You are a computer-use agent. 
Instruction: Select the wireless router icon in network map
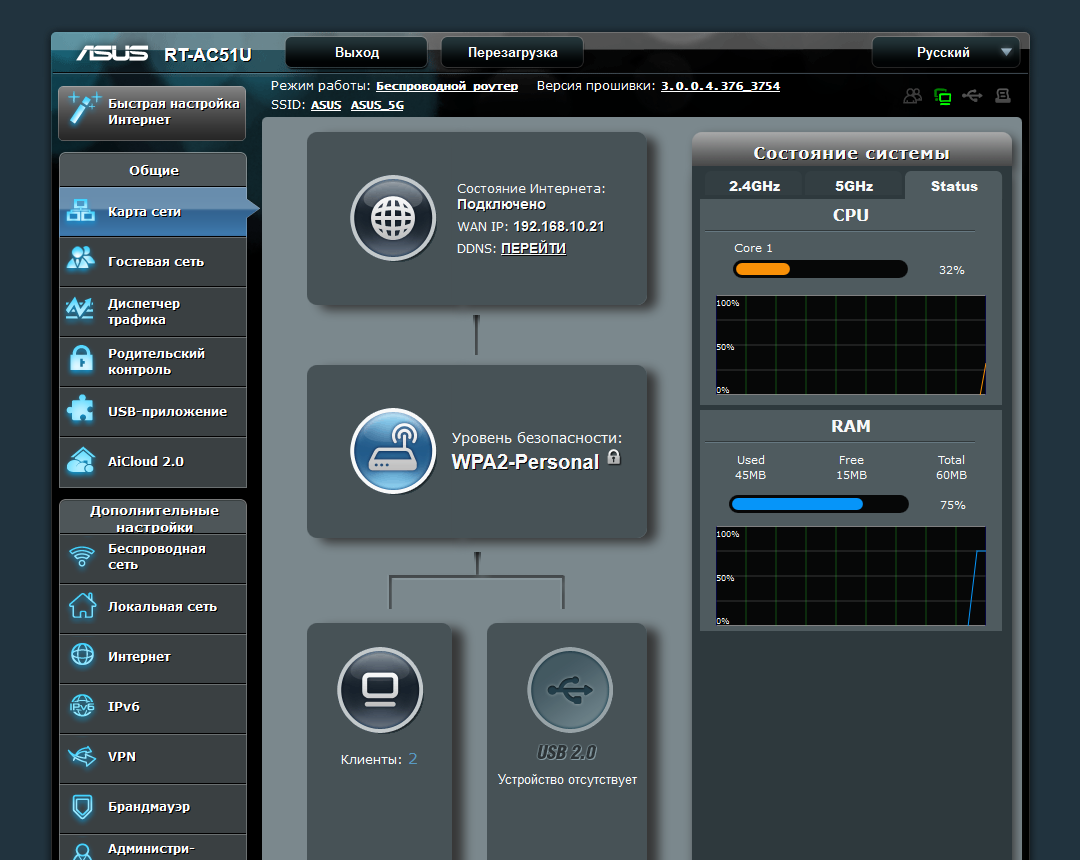(x=393, y=451)
